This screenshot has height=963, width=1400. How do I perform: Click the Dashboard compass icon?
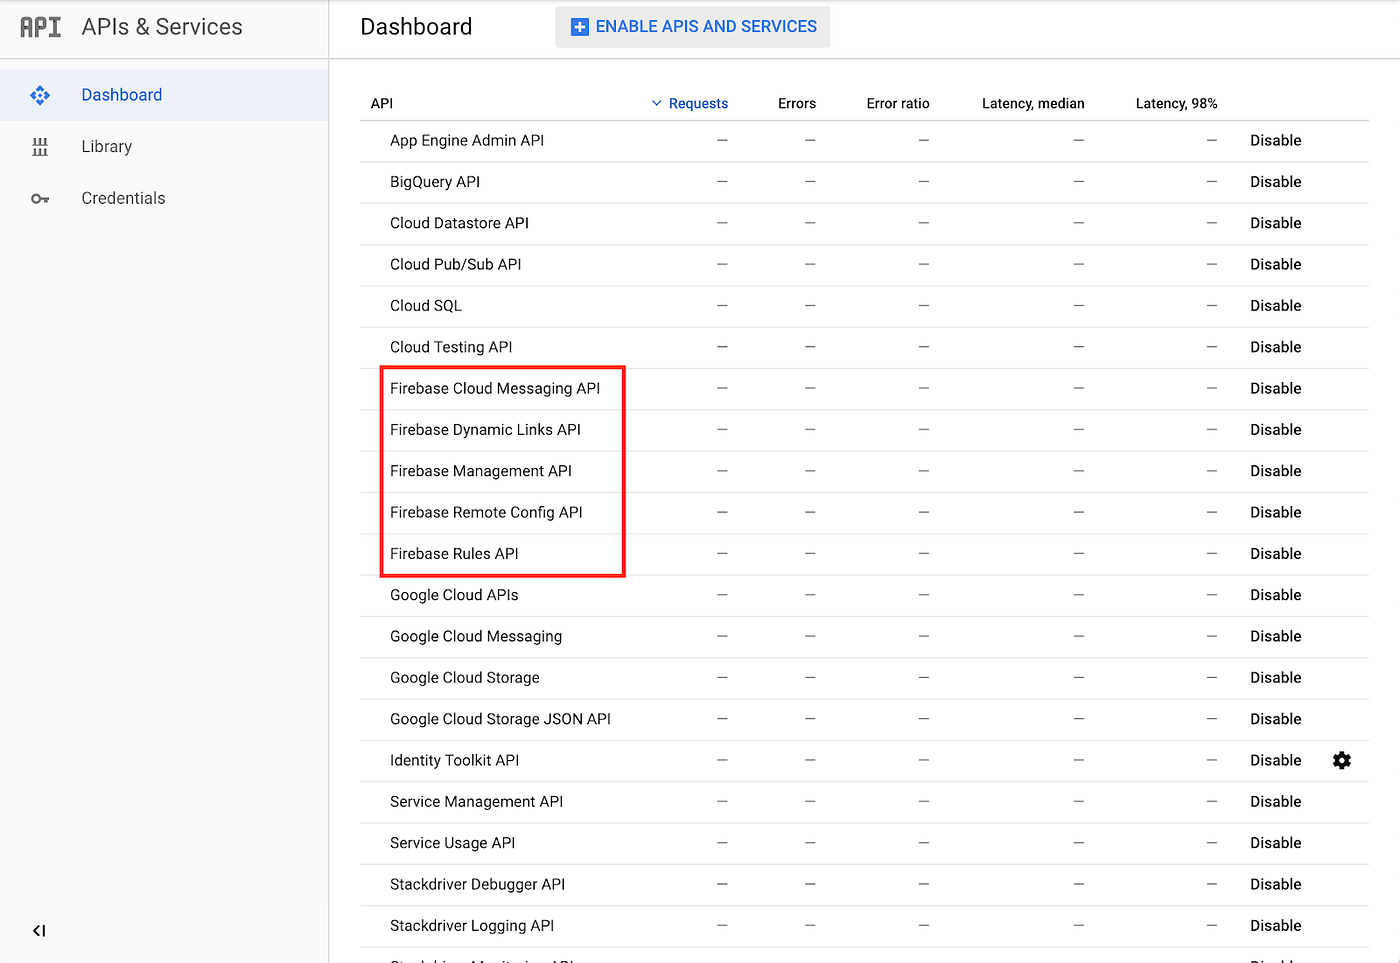(40, 94)
